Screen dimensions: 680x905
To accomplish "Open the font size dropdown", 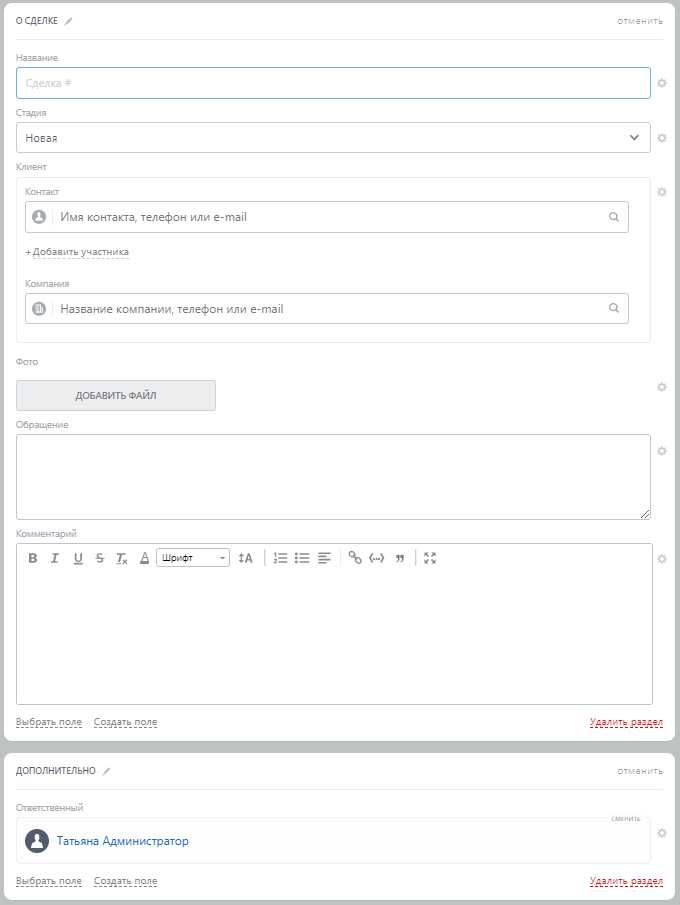I will tap(245, 558).
